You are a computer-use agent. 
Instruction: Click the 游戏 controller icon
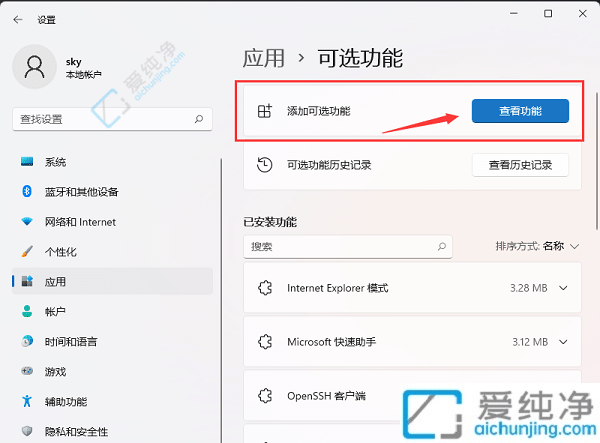pos(27,371)
